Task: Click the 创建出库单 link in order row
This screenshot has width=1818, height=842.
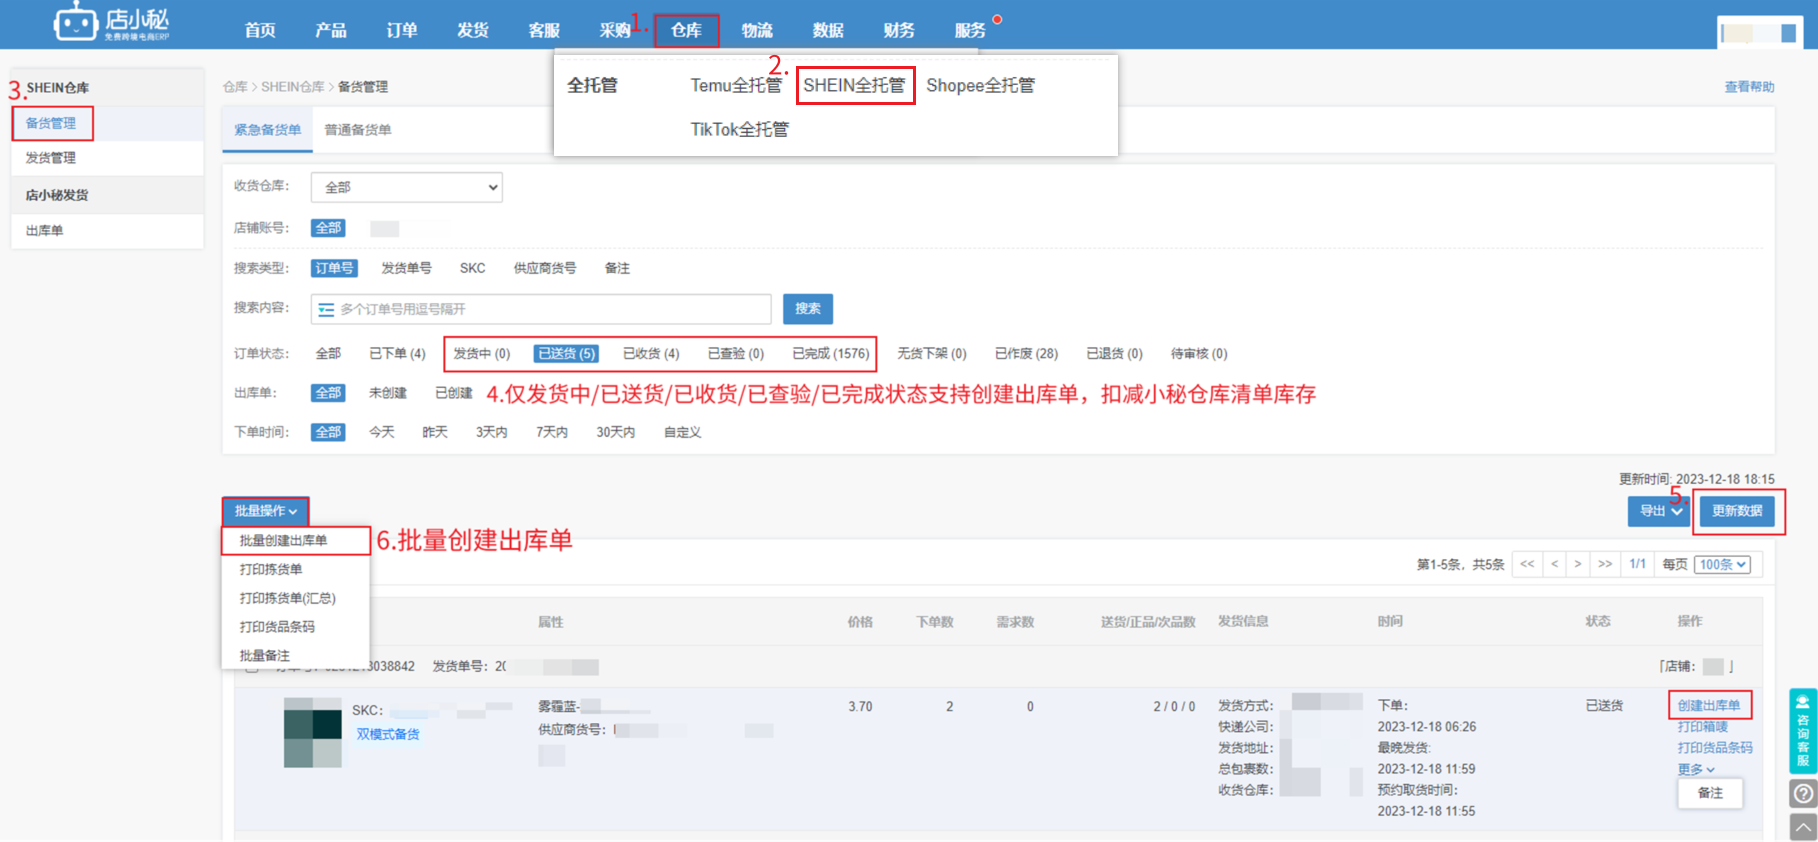Action: 1709,706
